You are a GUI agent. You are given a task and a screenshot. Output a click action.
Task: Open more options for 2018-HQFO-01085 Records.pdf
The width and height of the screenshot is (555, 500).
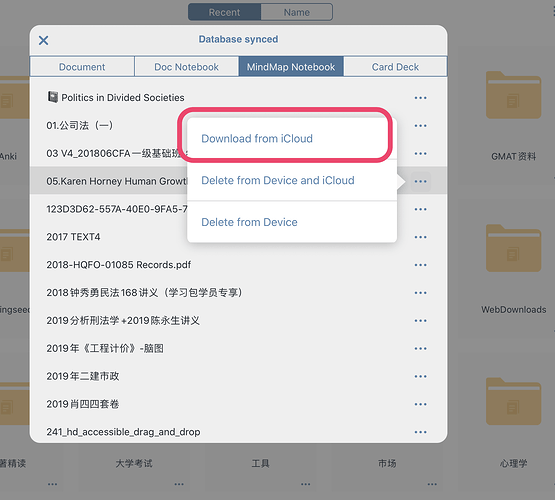[x=420, y=265]
